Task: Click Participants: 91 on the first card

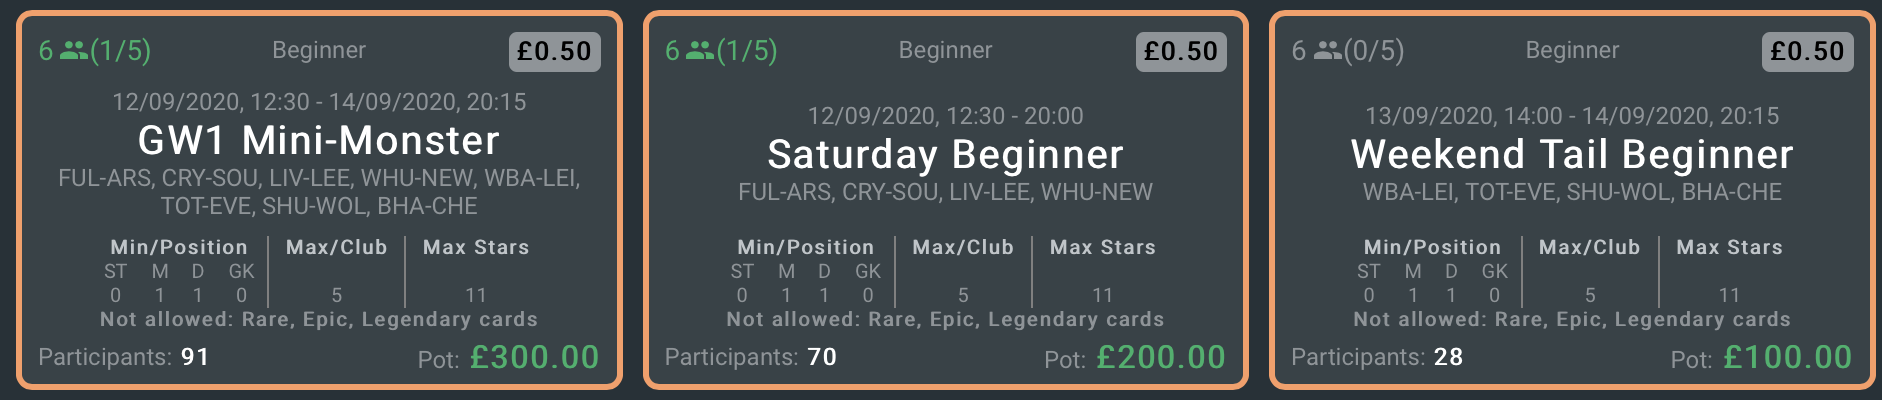Action: point(124,357)
